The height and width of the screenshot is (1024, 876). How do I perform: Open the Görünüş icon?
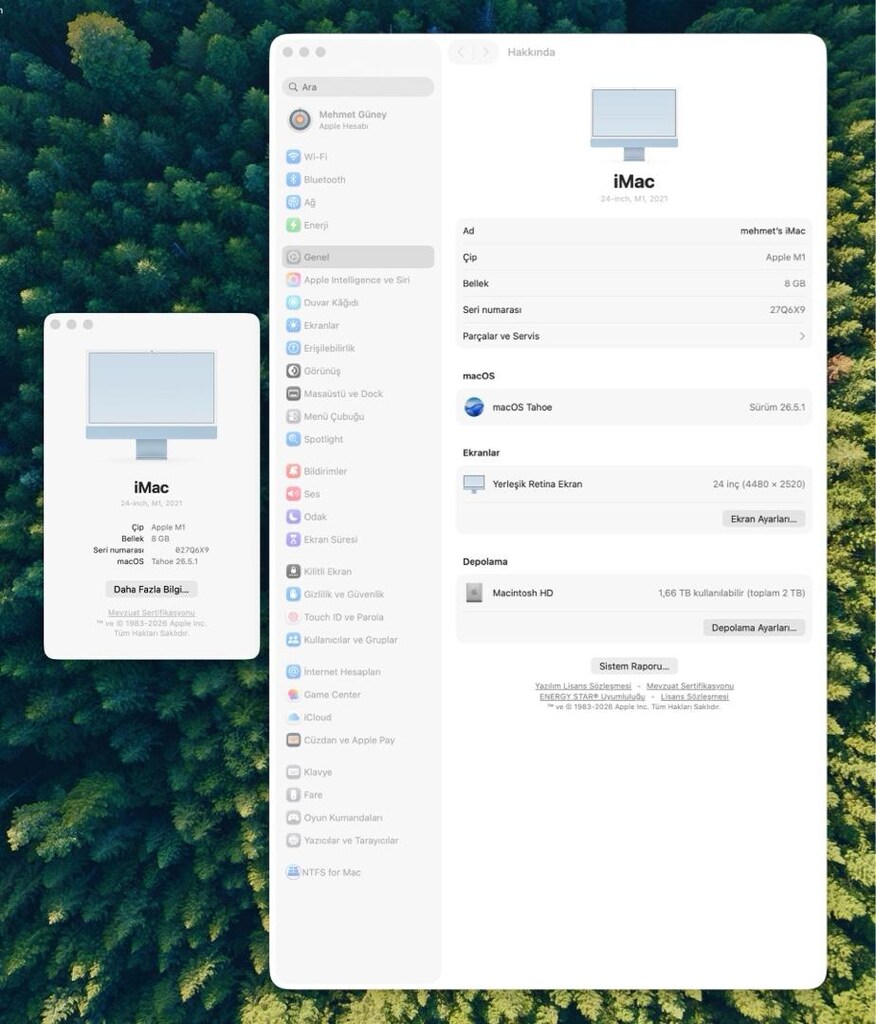(x=293, y=371)
